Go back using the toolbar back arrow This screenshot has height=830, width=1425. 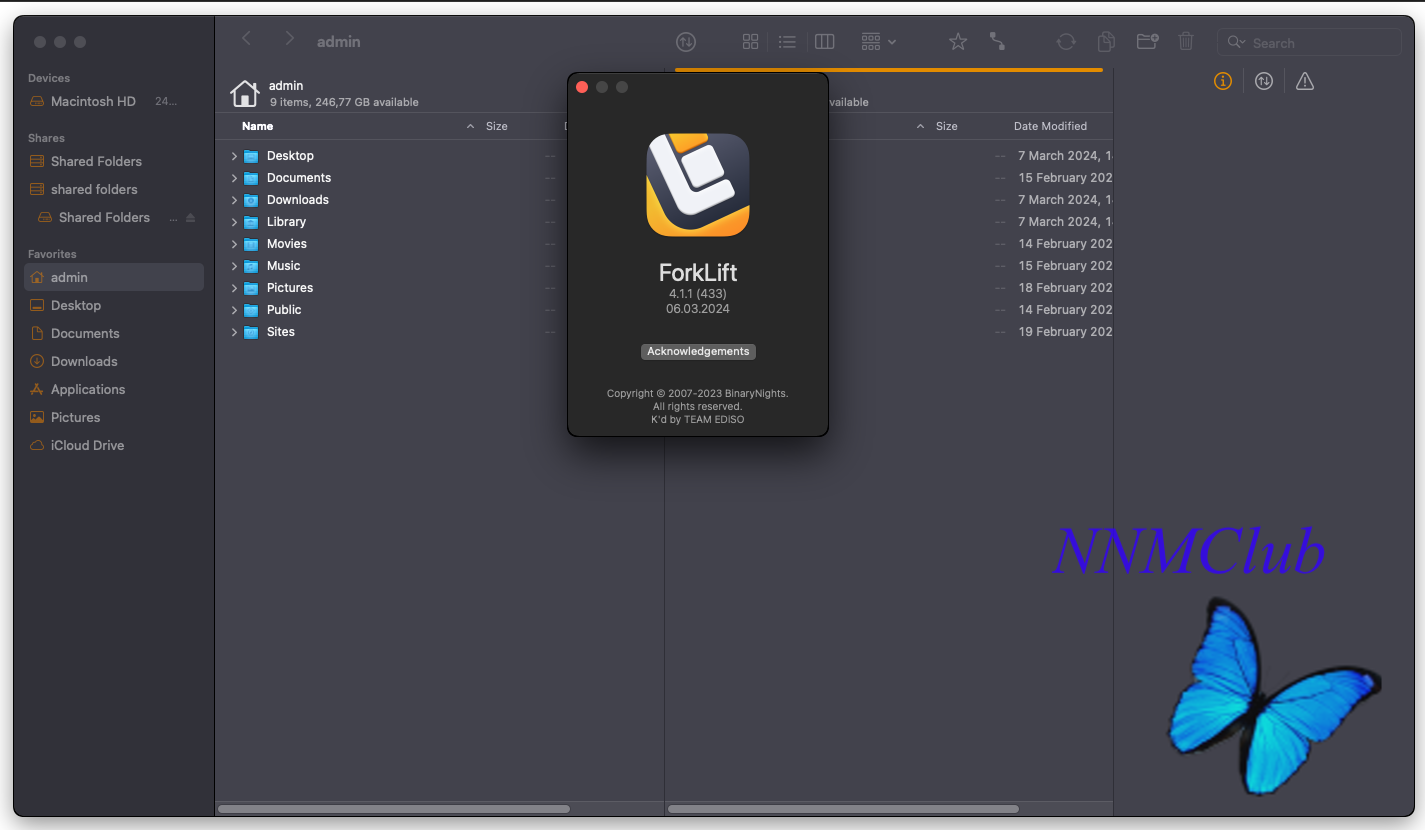[x=246, y=40]
